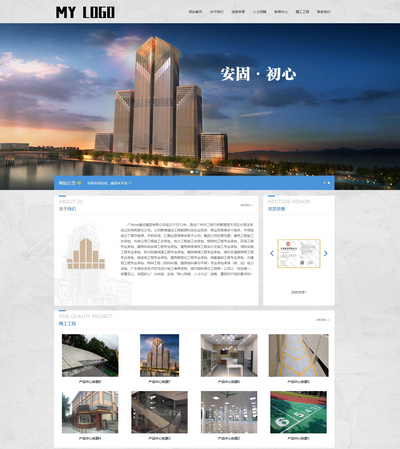
Task: Click the APTITUDE HONOR English title
Action: [x=289, y=202]
